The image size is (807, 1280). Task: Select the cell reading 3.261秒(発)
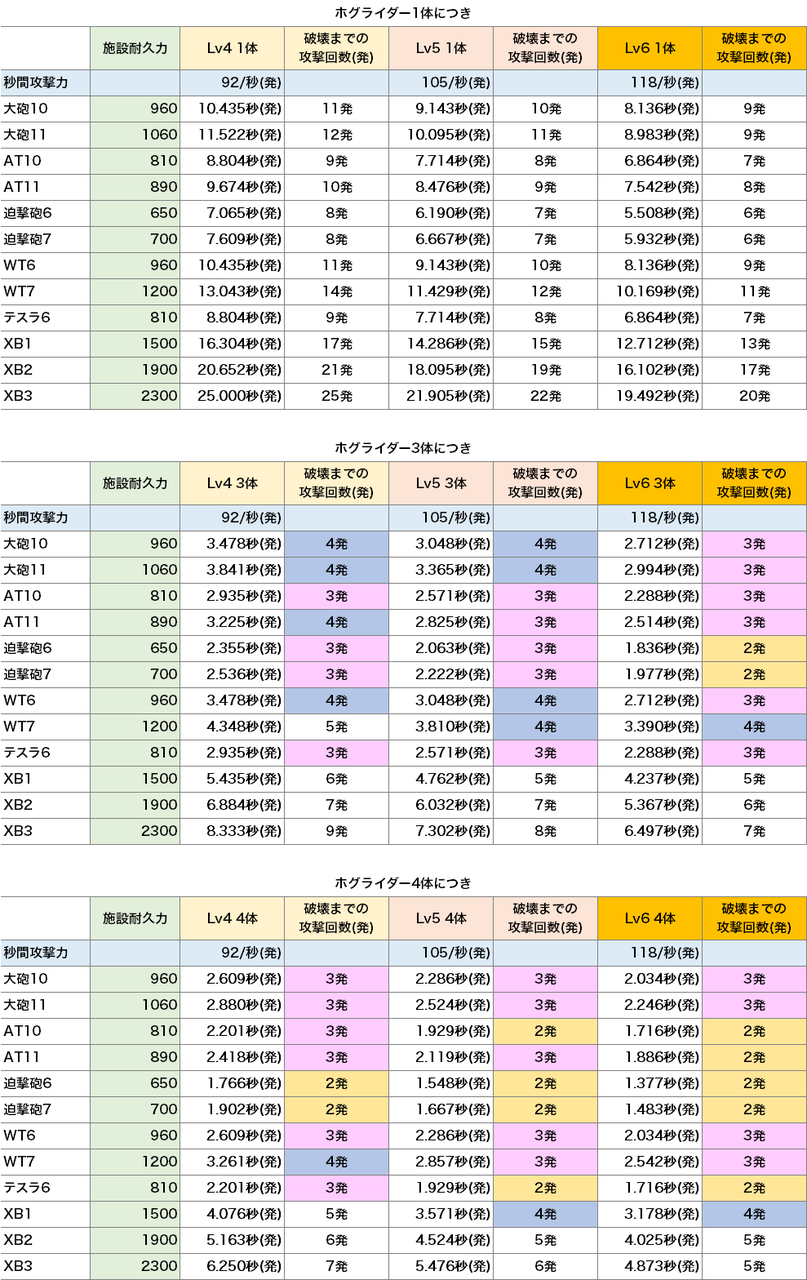pyautogui.click(x=233, y=1162)
